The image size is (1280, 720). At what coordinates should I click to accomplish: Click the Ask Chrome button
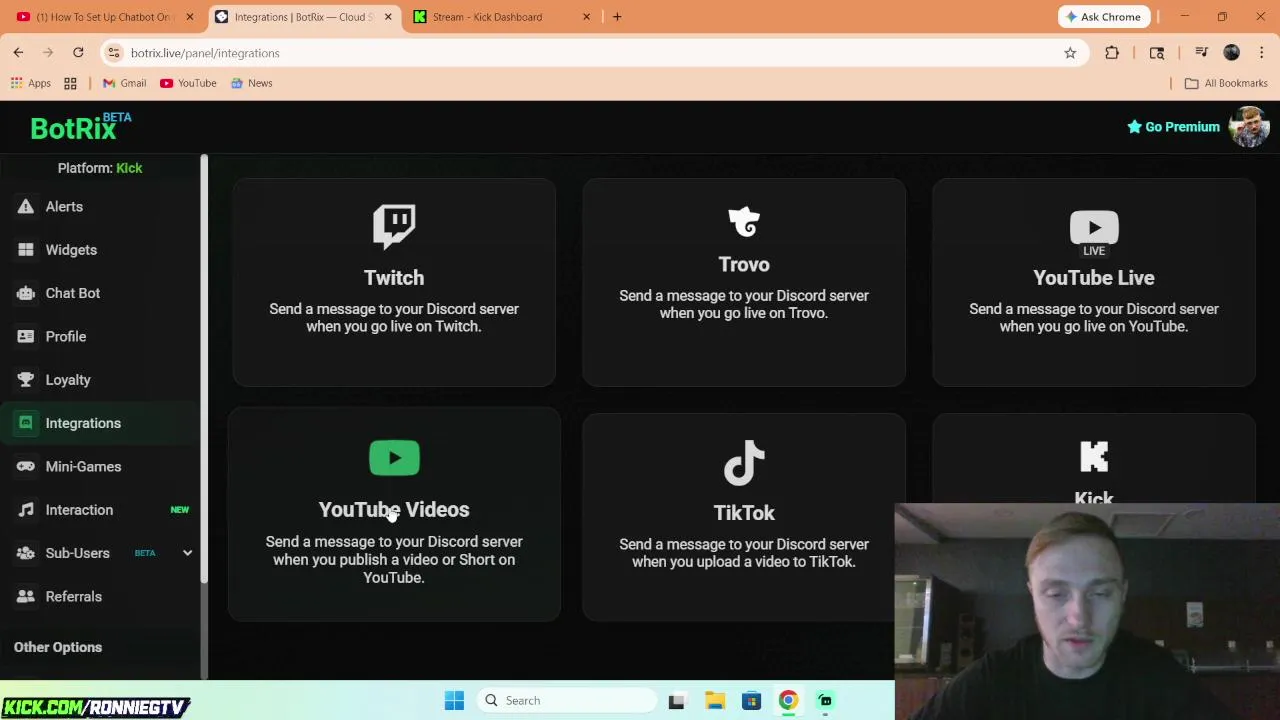pos(1104,17)
